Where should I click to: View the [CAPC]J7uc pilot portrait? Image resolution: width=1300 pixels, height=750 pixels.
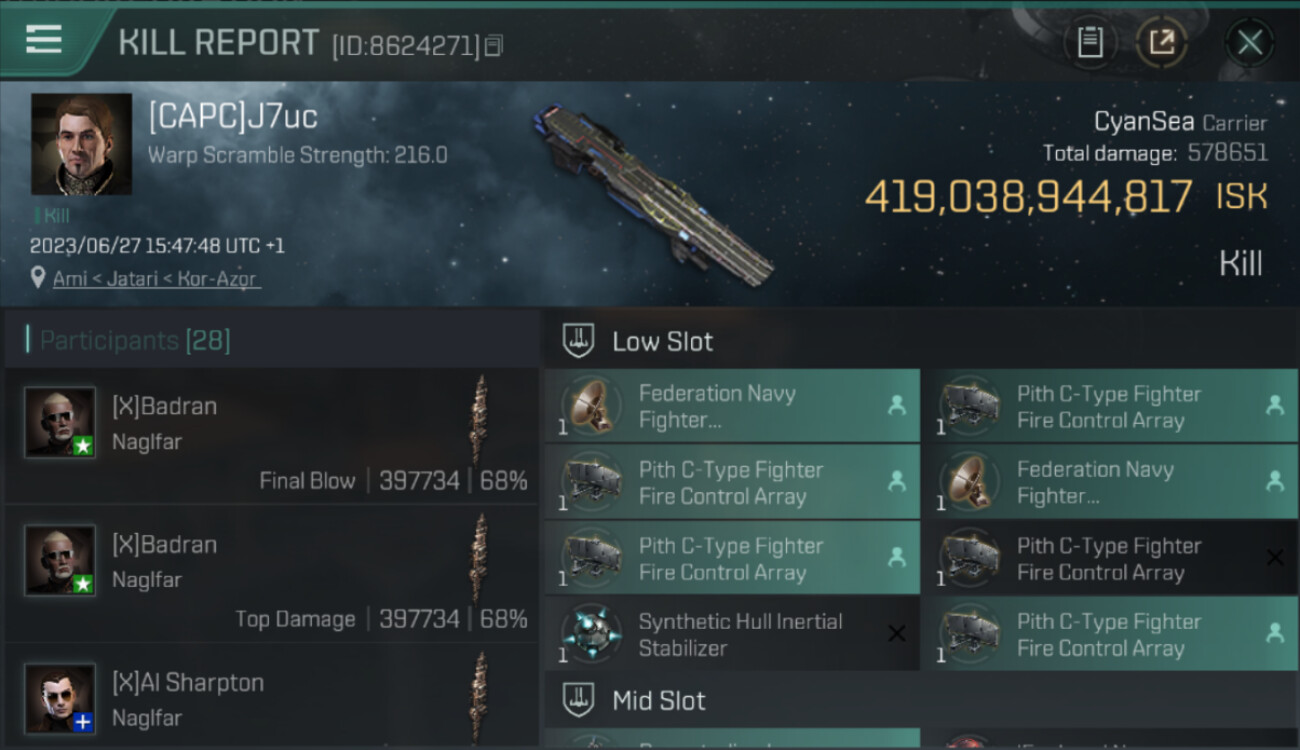(81, 144)
